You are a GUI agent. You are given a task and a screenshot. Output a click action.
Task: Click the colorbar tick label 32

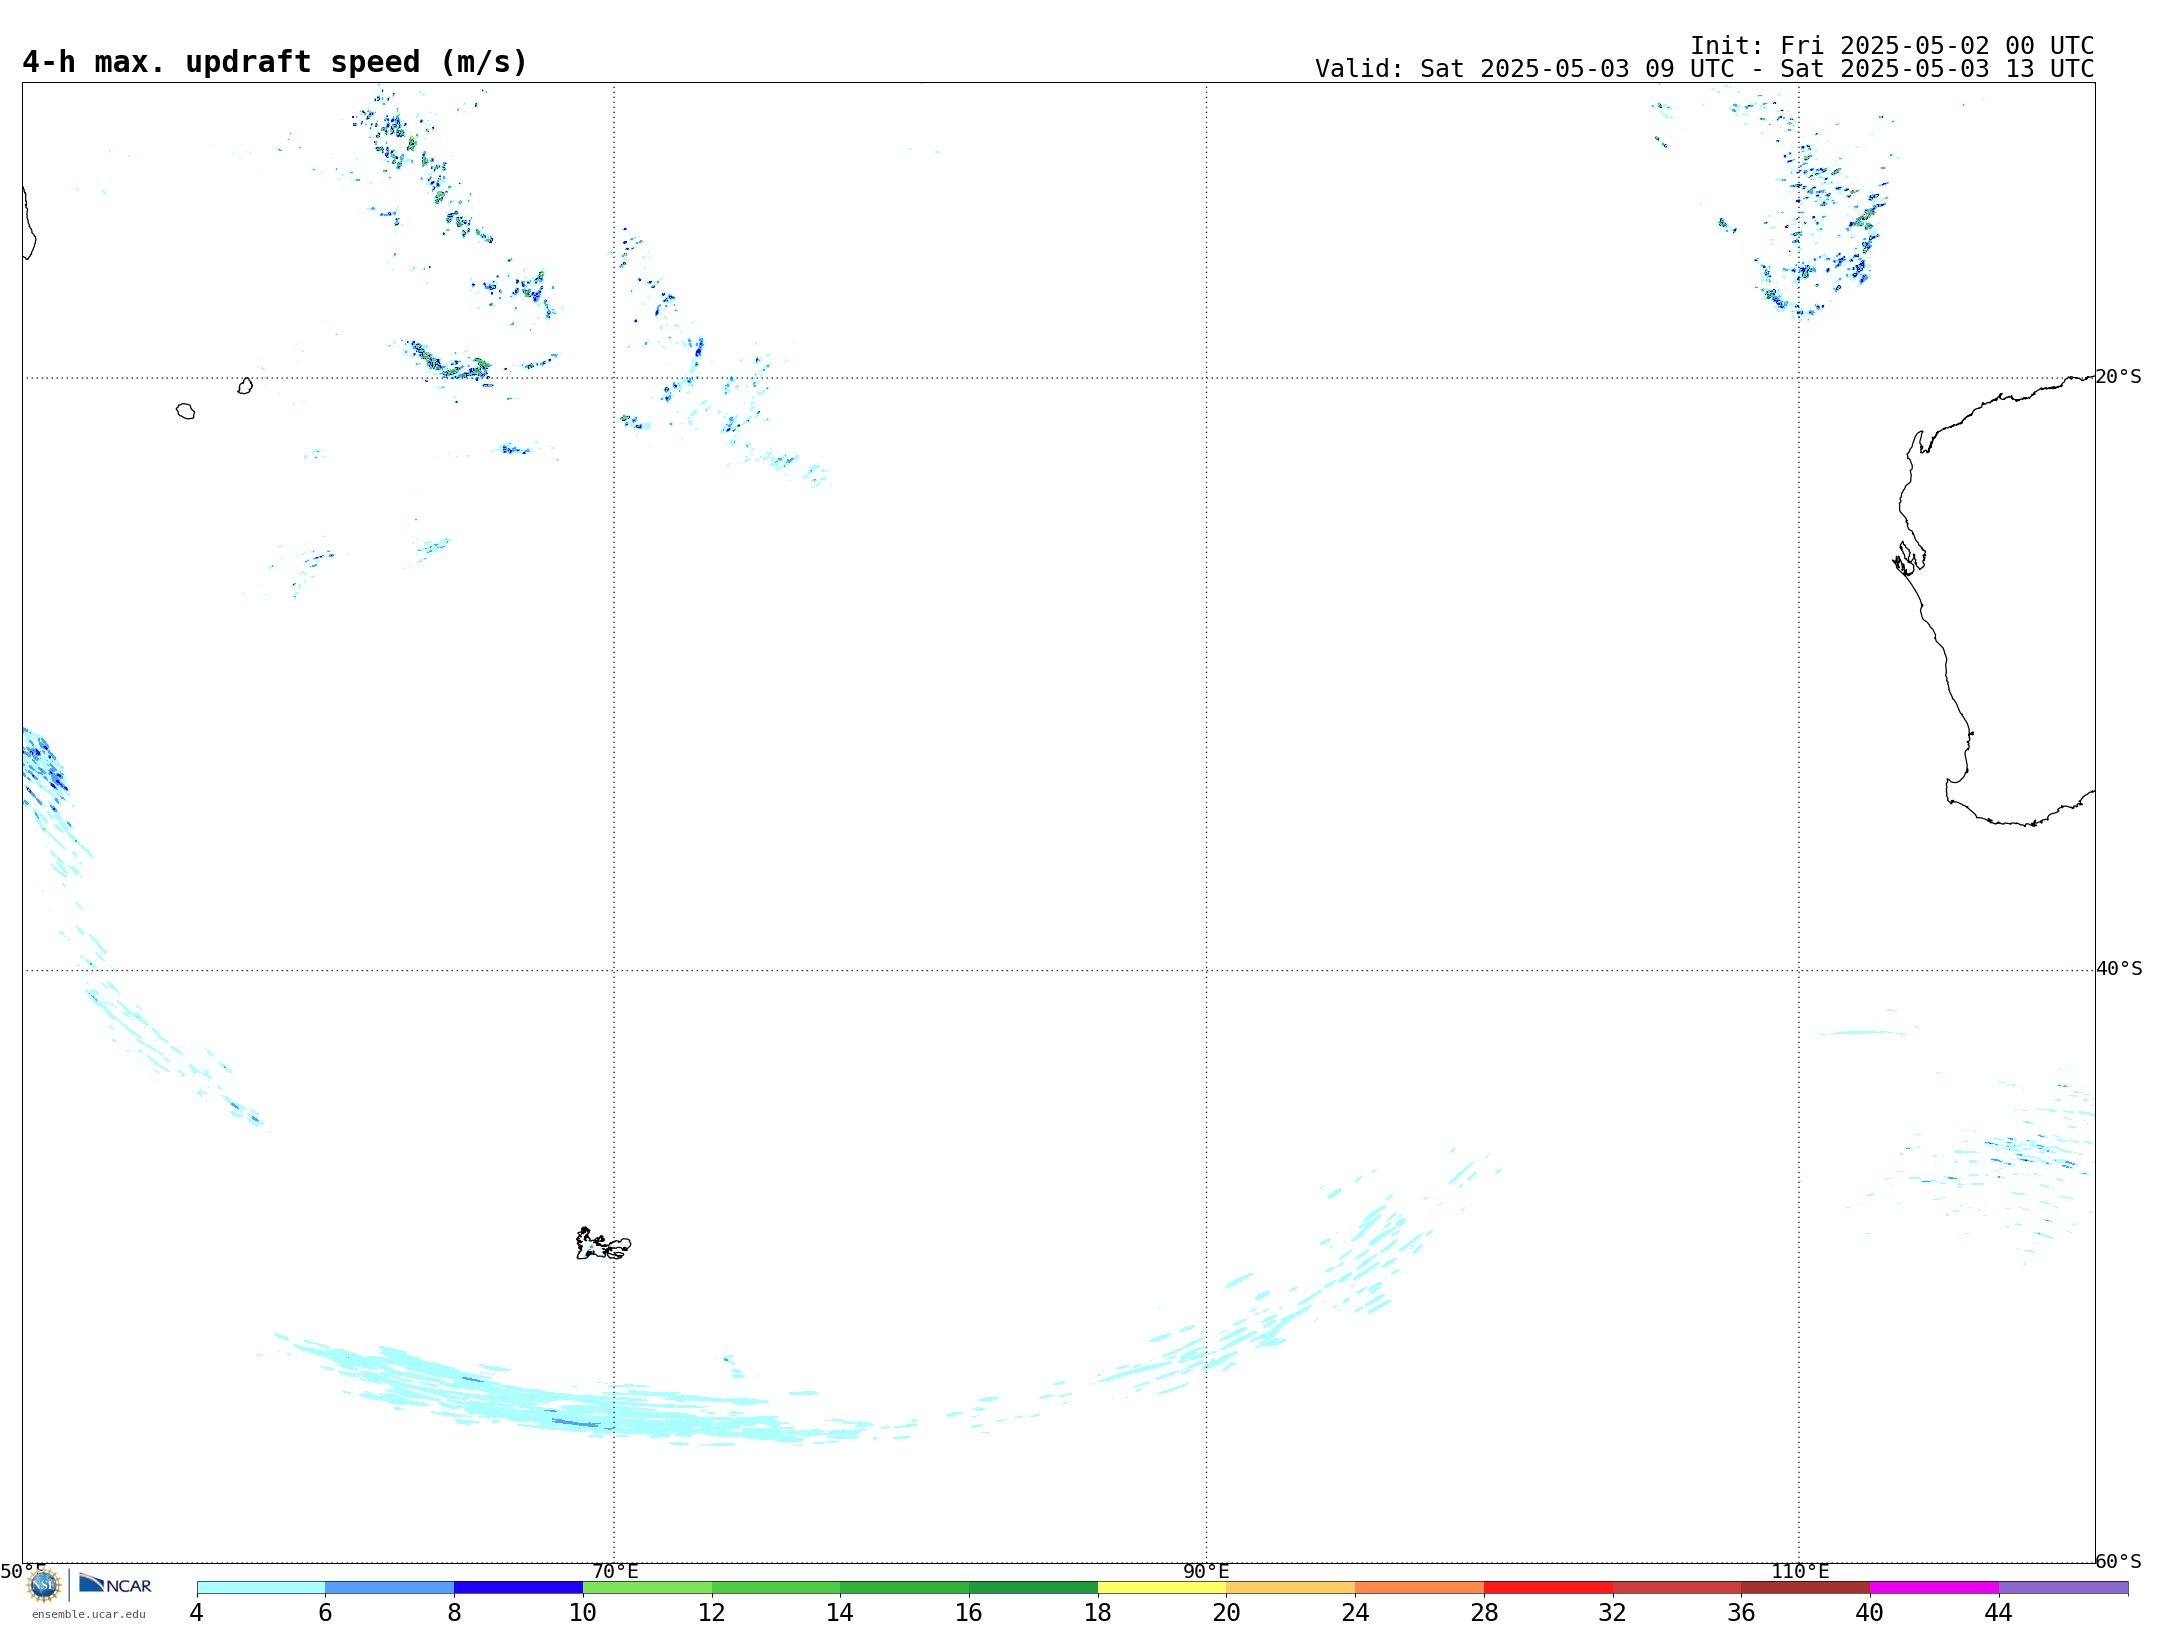pos(1613,1612)
